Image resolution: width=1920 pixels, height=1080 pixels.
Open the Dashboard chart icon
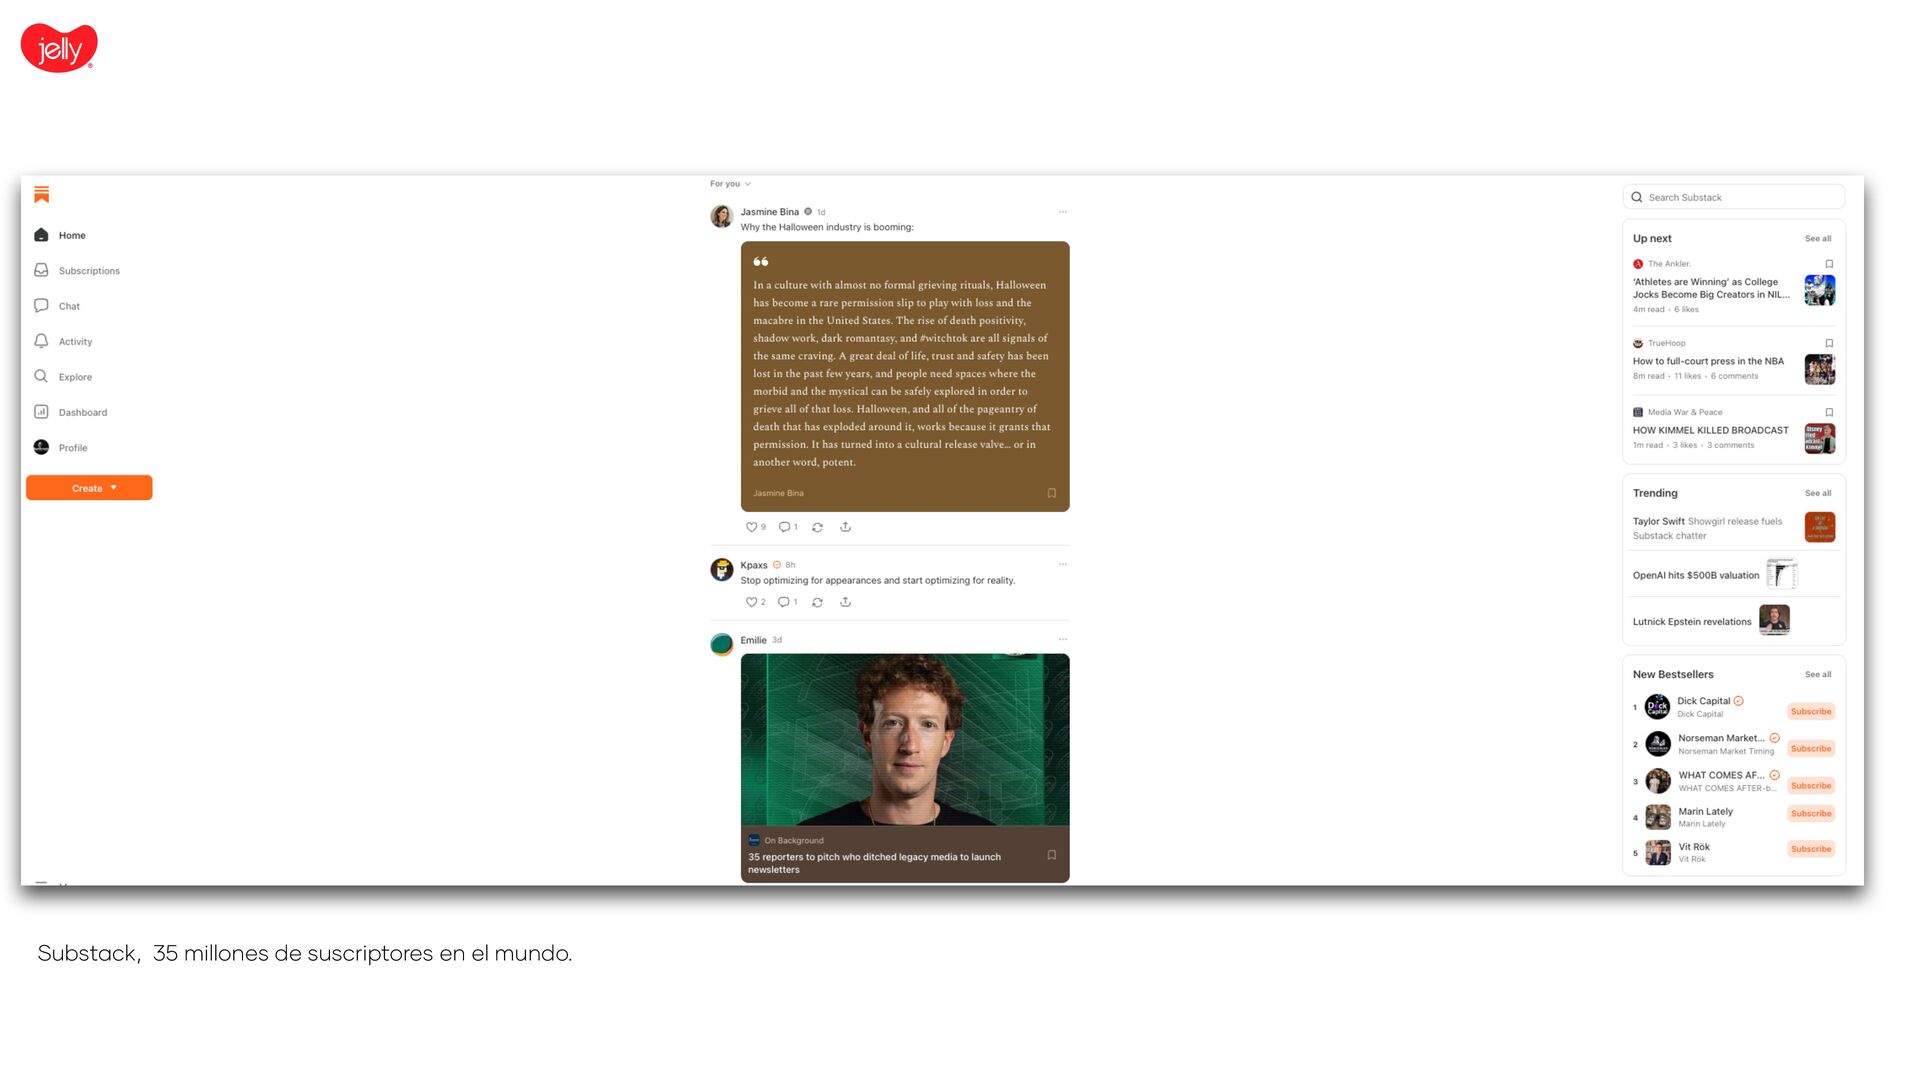coord(41,412)
